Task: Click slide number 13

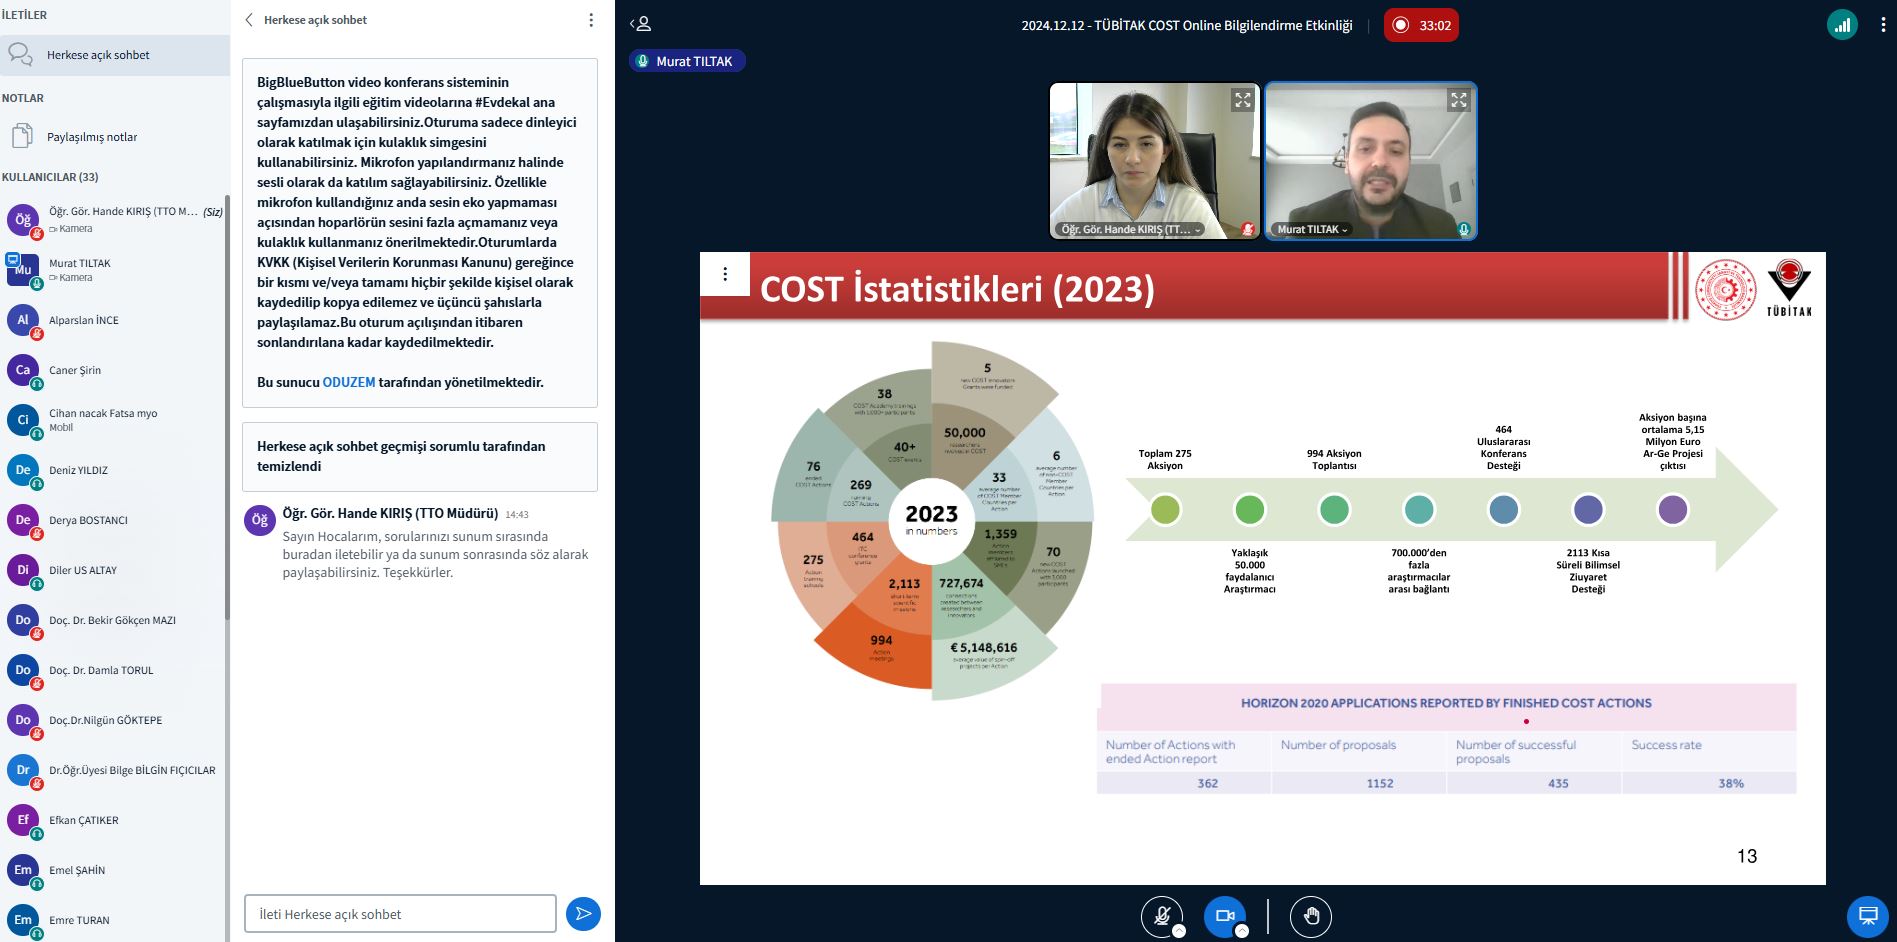Action: pos(1747,856)
